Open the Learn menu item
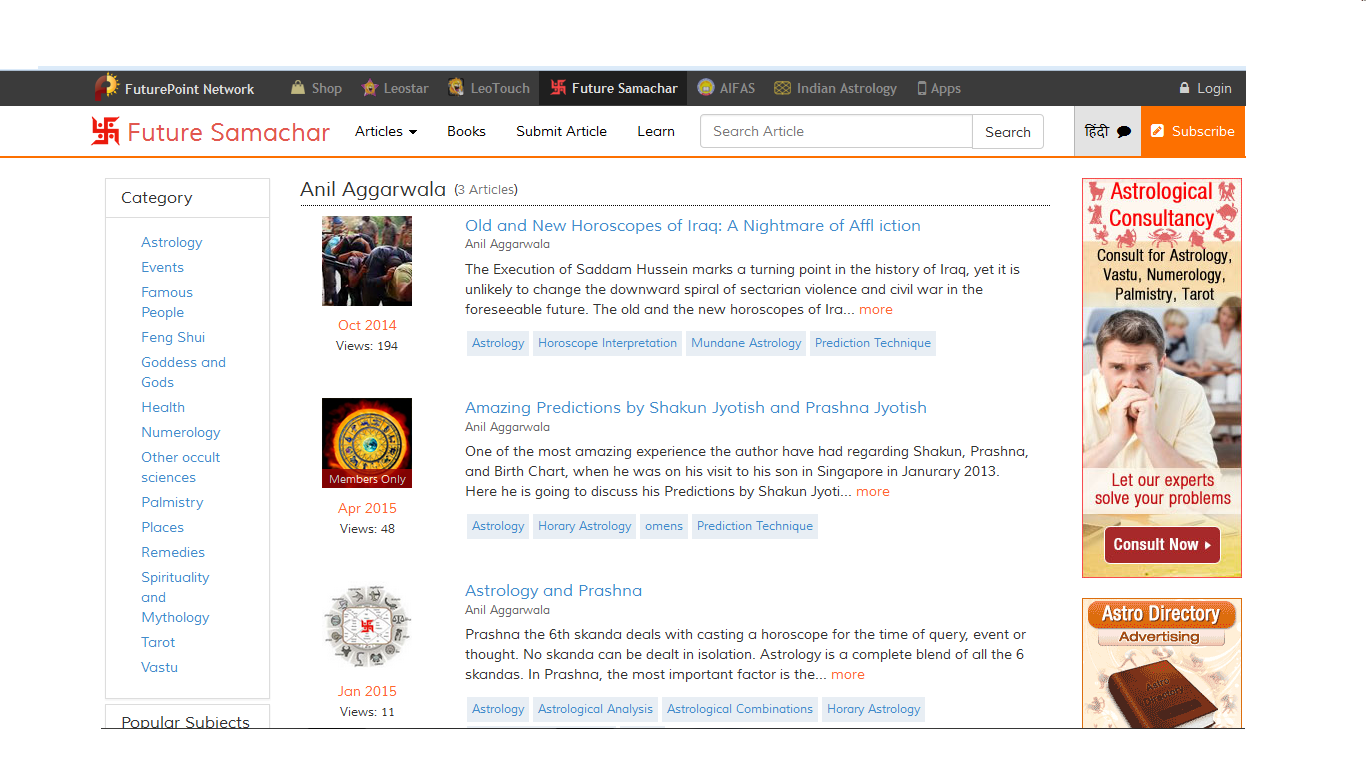 (x=656, y=131)
